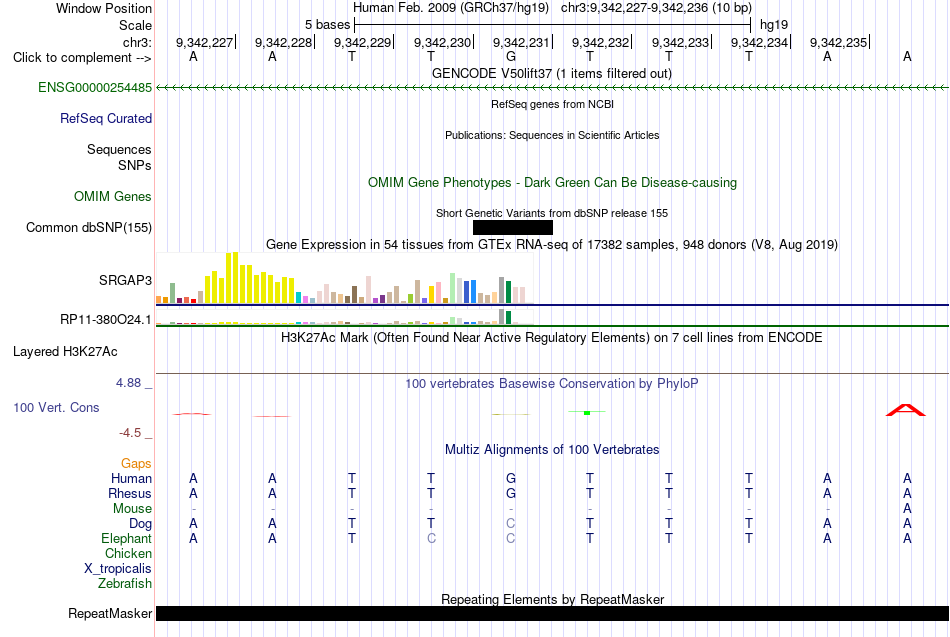Click the Dog species label
The width and height of the screenshot is (950, 637).
point(140,524)
